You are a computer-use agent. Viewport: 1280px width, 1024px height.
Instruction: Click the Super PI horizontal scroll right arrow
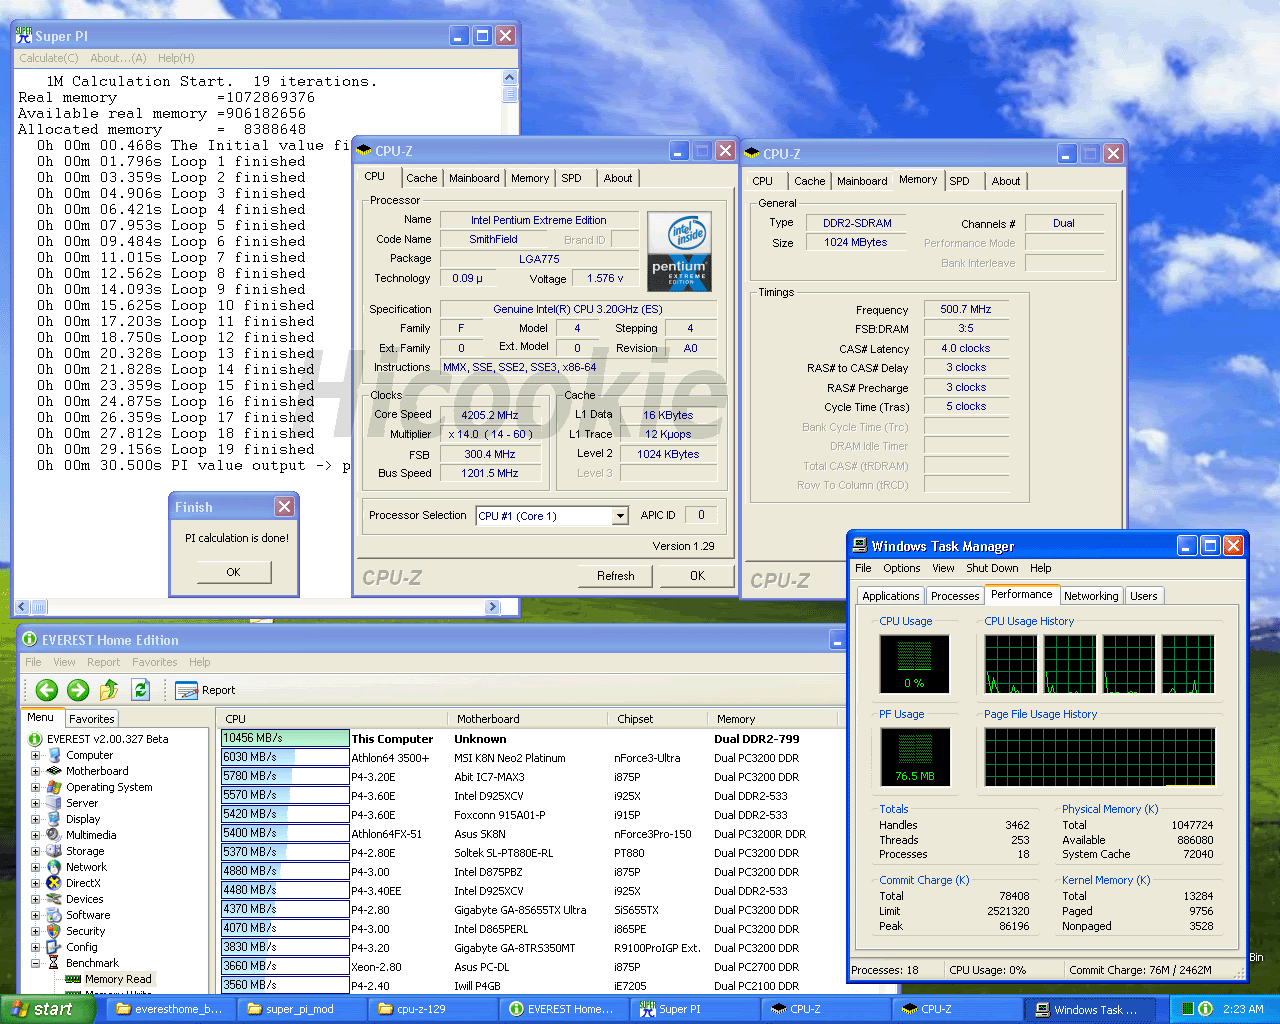point(492,607)
